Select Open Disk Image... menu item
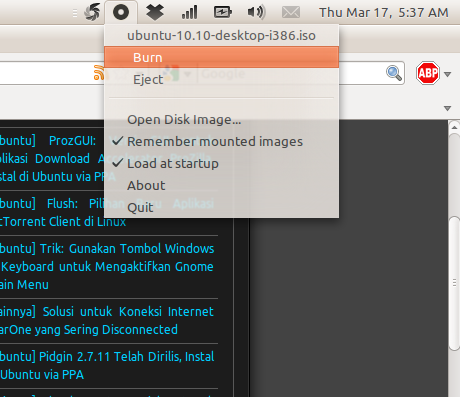Image resolution: width=460 pixels, height=397 pixels. (221, 119)
